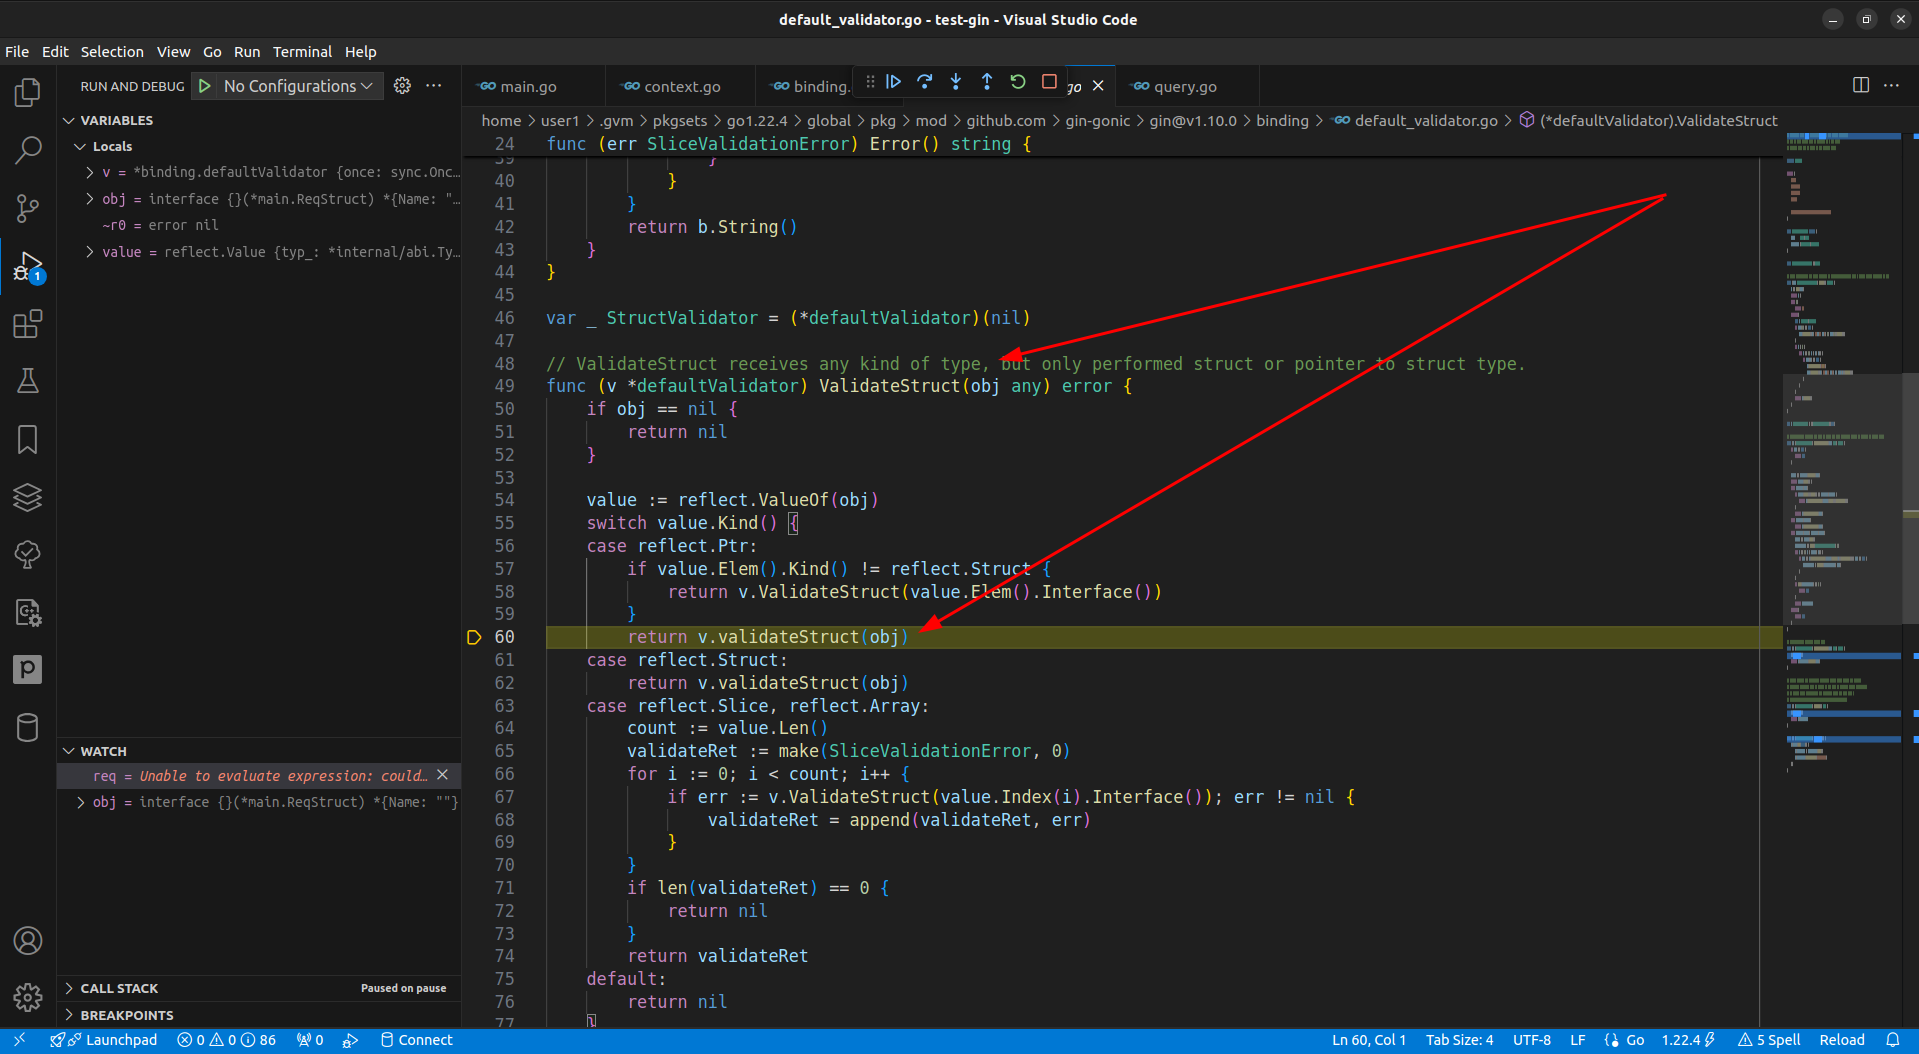
Task: Open remote window indicator in status bar
Action: pyautogui.click(x=19, y=1040)
